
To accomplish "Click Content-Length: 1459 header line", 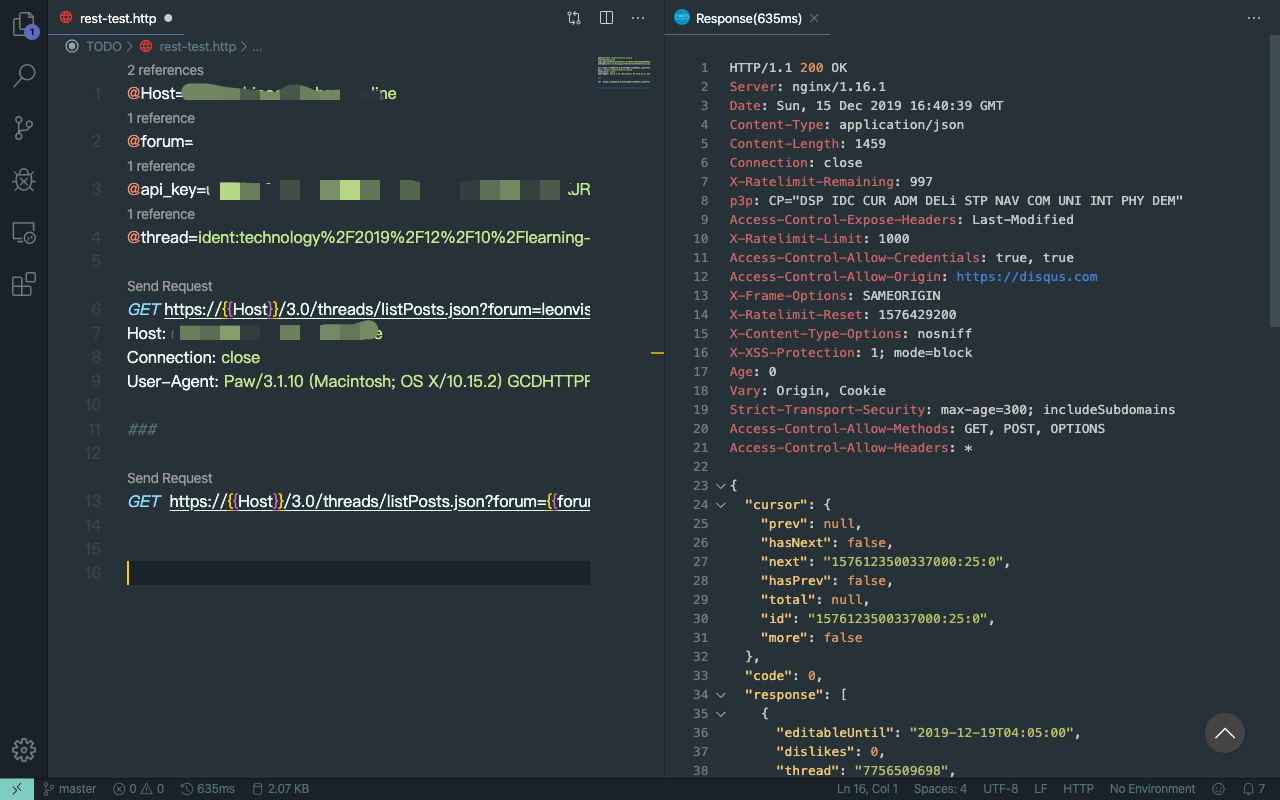I will point(808,144).
